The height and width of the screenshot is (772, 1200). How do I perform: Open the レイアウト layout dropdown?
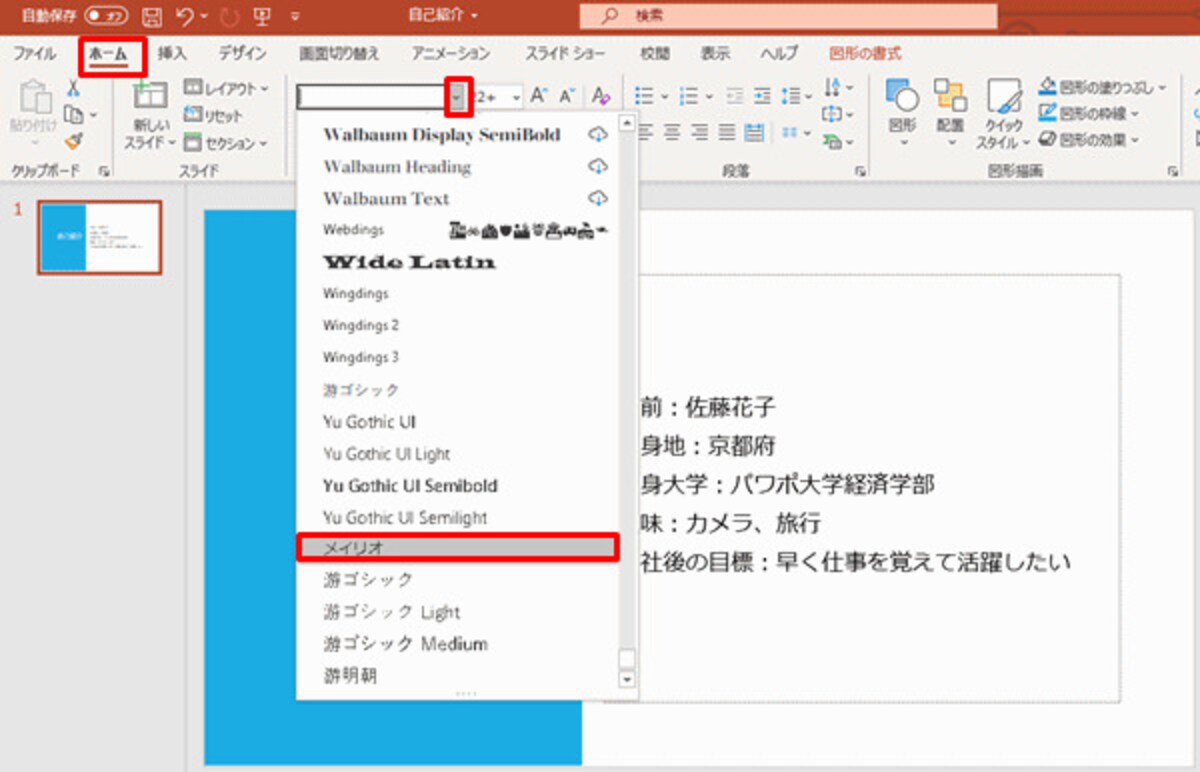pos(227,89)
